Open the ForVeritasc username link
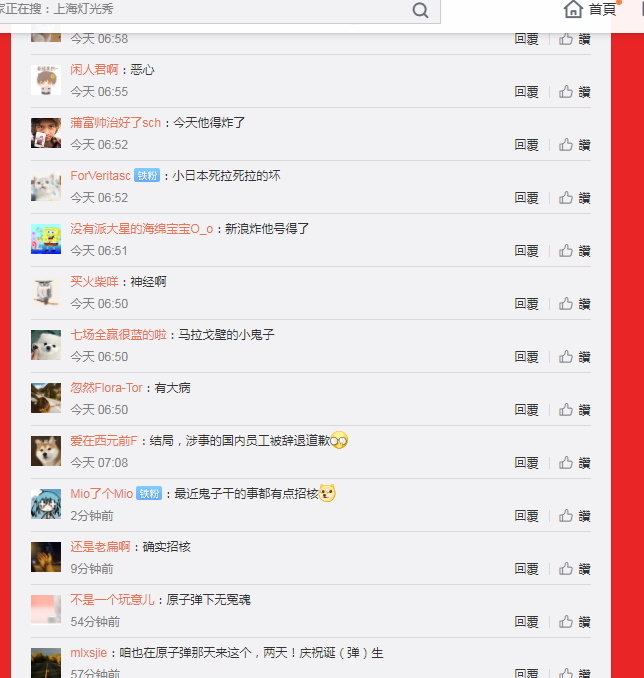Image resolution: width=644 pixels, height=678 pixels. [x=100, y=176]
